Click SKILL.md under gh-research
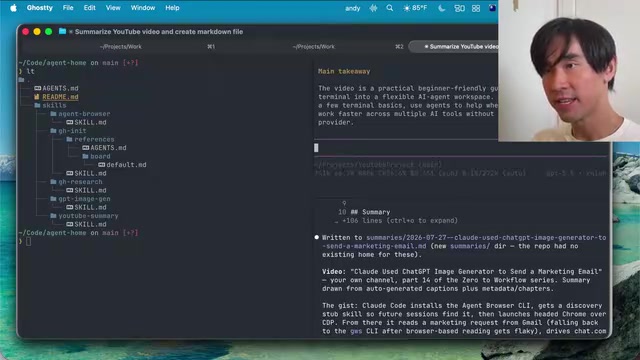The width and height of the screenshot is (640, 360). (x=90, y=190)
